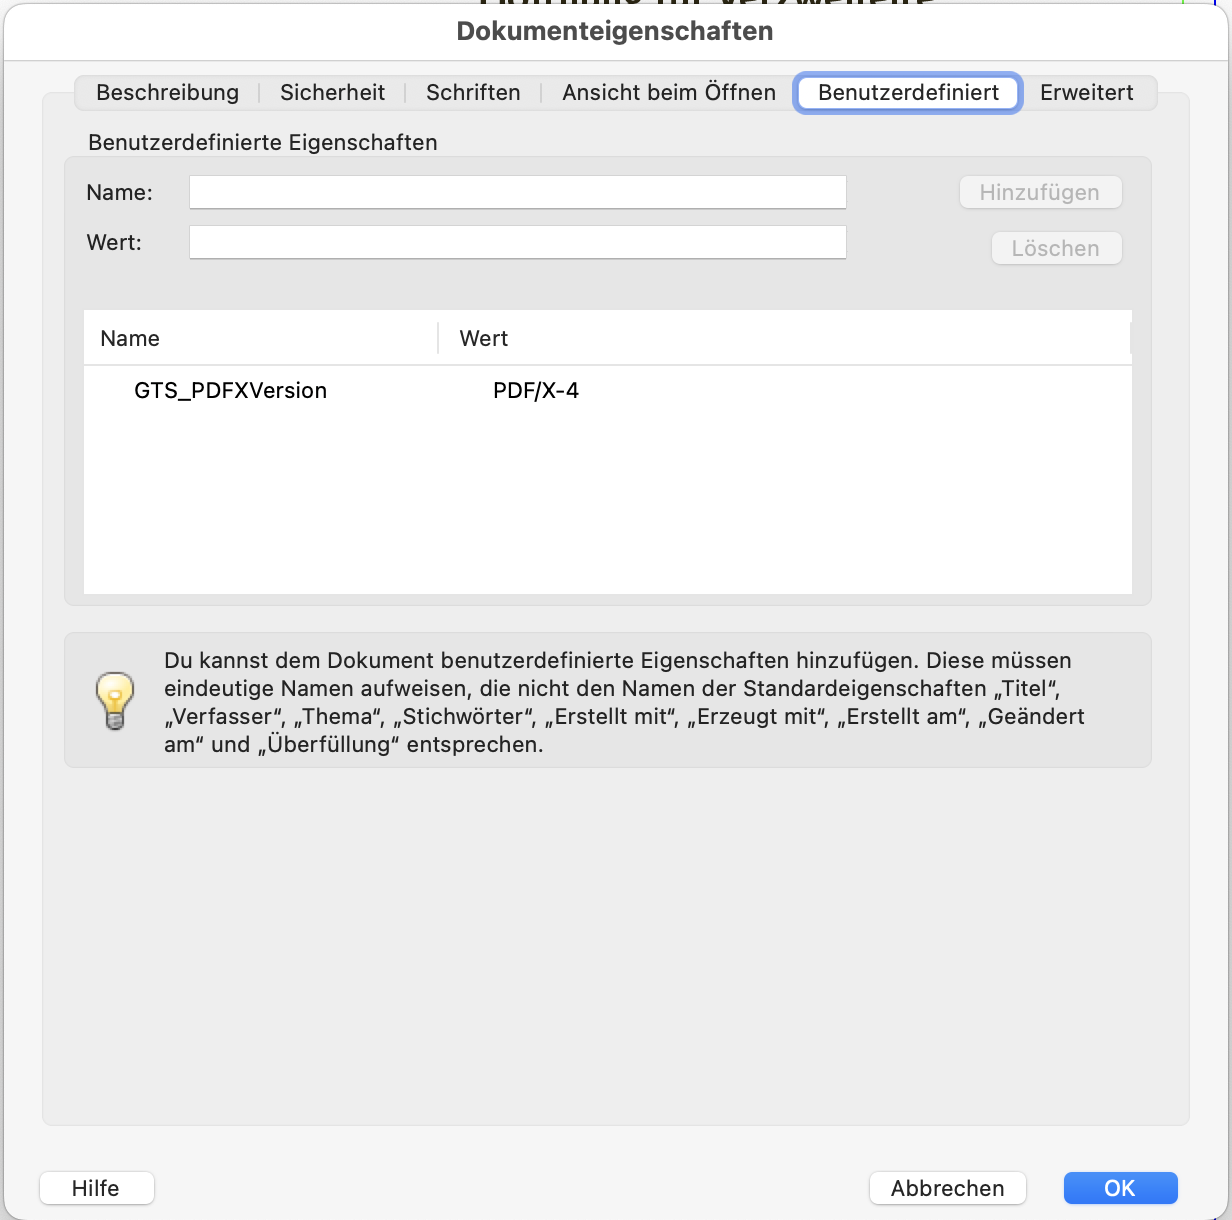This screenshot has width=1232, height=1220.
Task: Select the Schriften tab
Action: [473, 93]
